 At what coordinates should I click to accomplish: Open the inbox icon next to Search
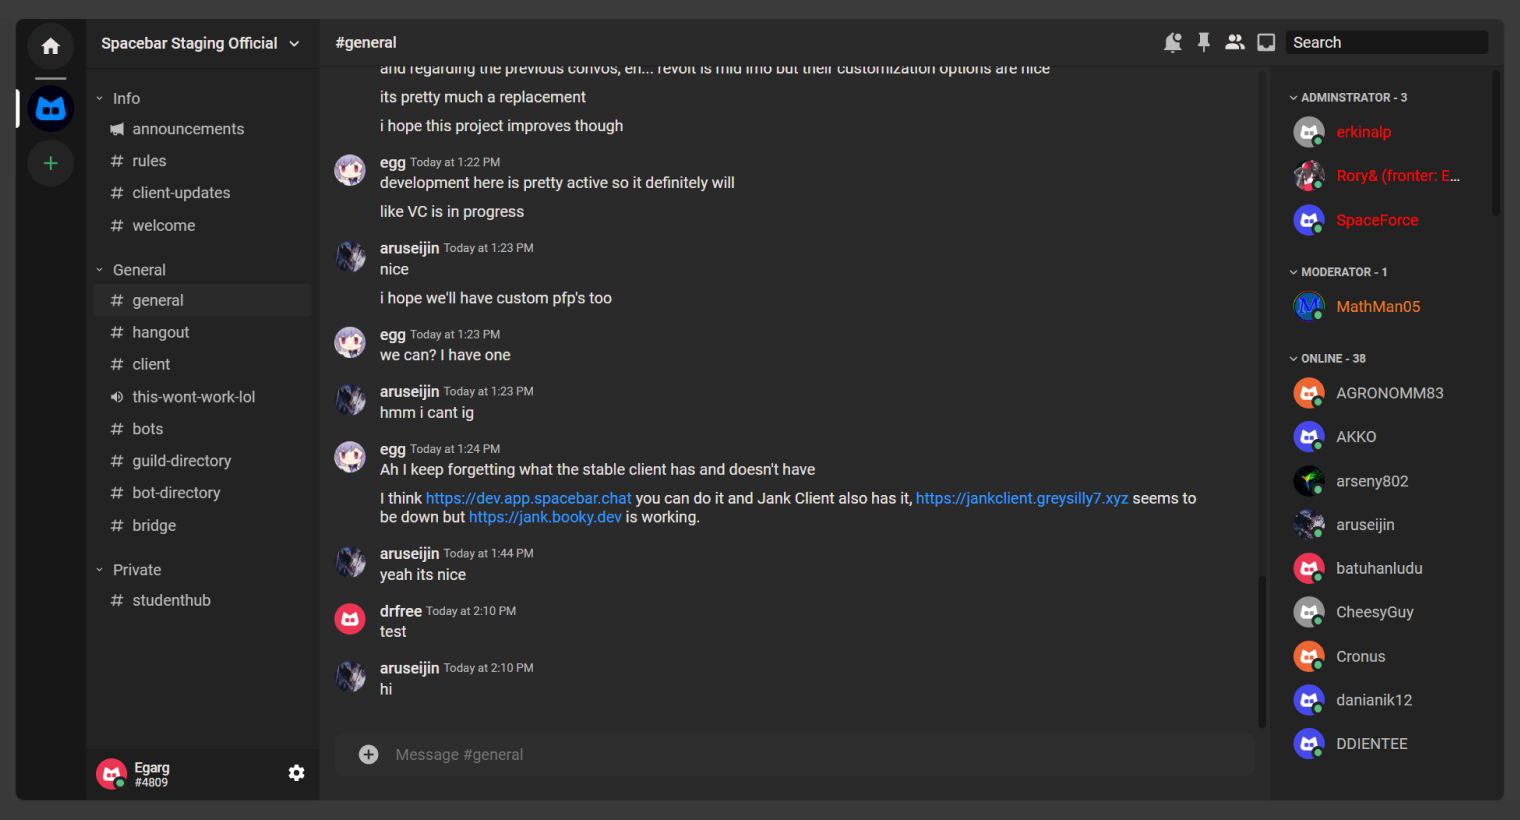click(x=1266, y=42)
